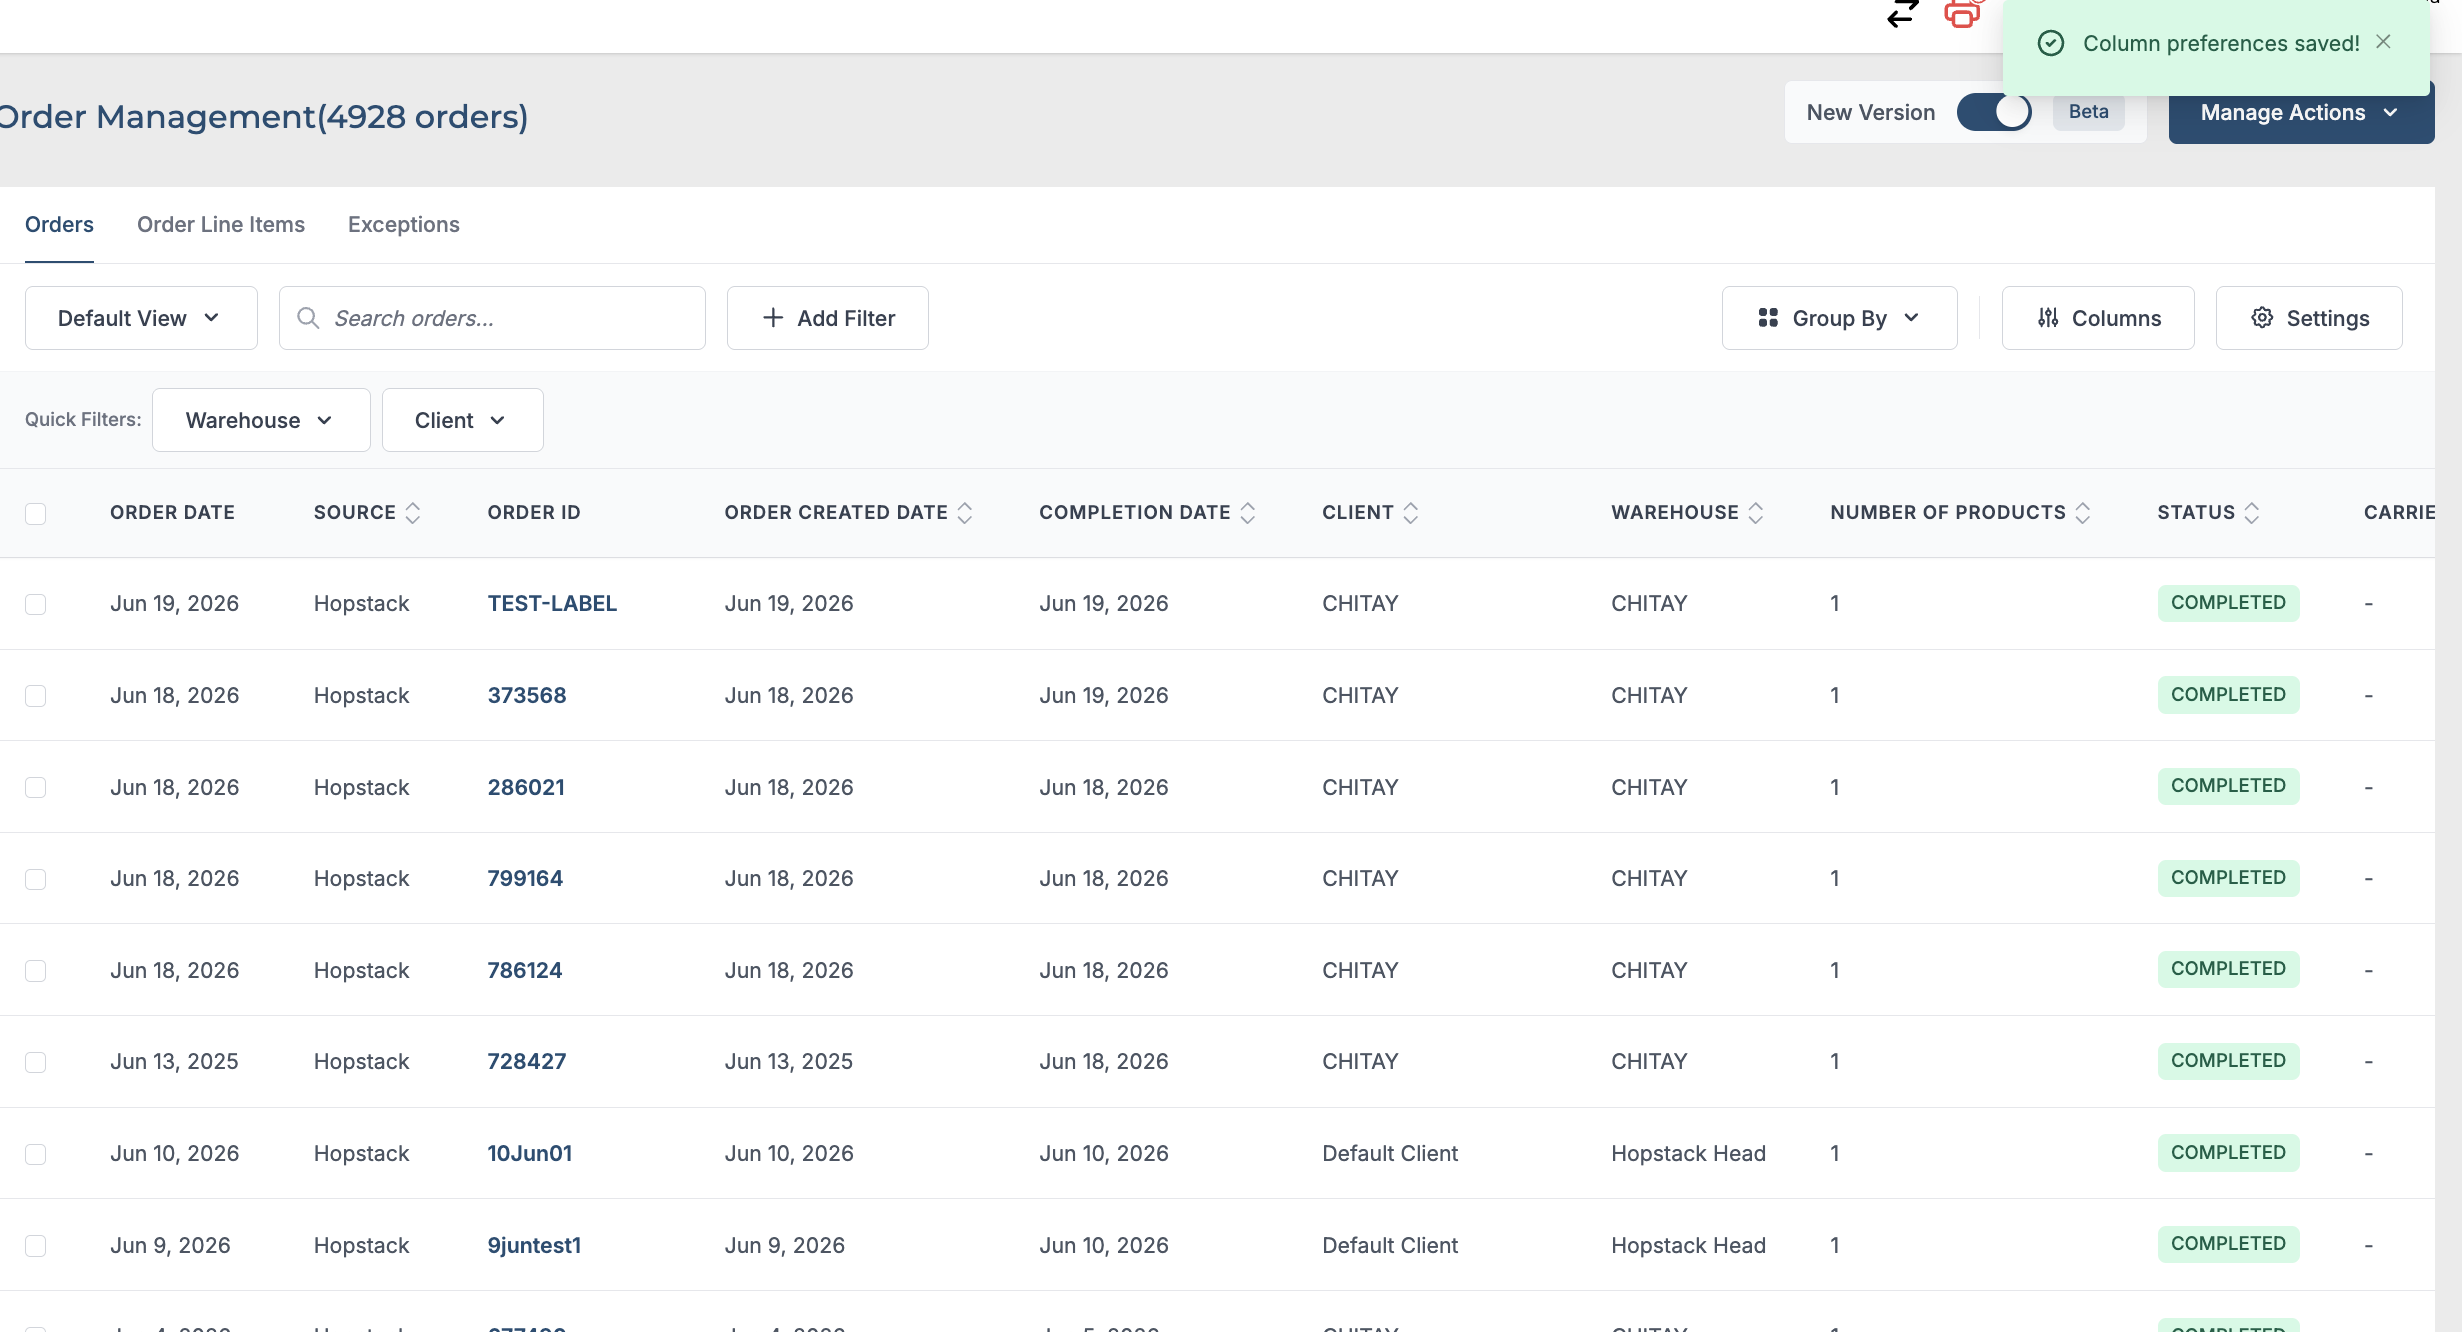Select the order 728427 row checkbox

36,1062
